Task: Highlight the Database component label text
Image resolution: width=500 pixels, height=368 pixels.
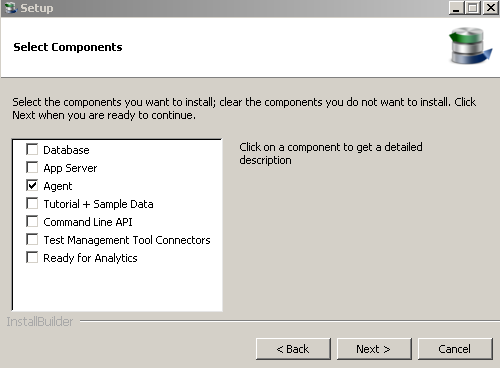Action: click(x=66, y=150)
